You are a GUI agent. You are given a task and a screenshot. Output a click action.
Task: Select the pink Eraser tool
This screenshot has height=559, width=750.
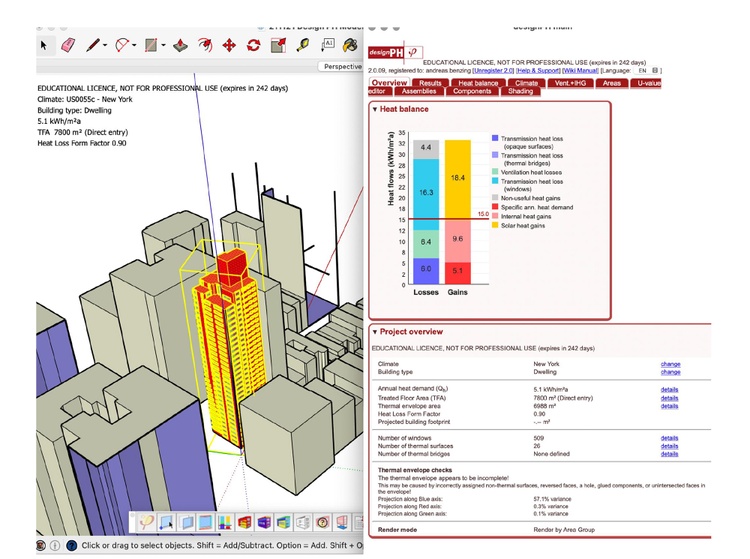(x=68, y=45)
